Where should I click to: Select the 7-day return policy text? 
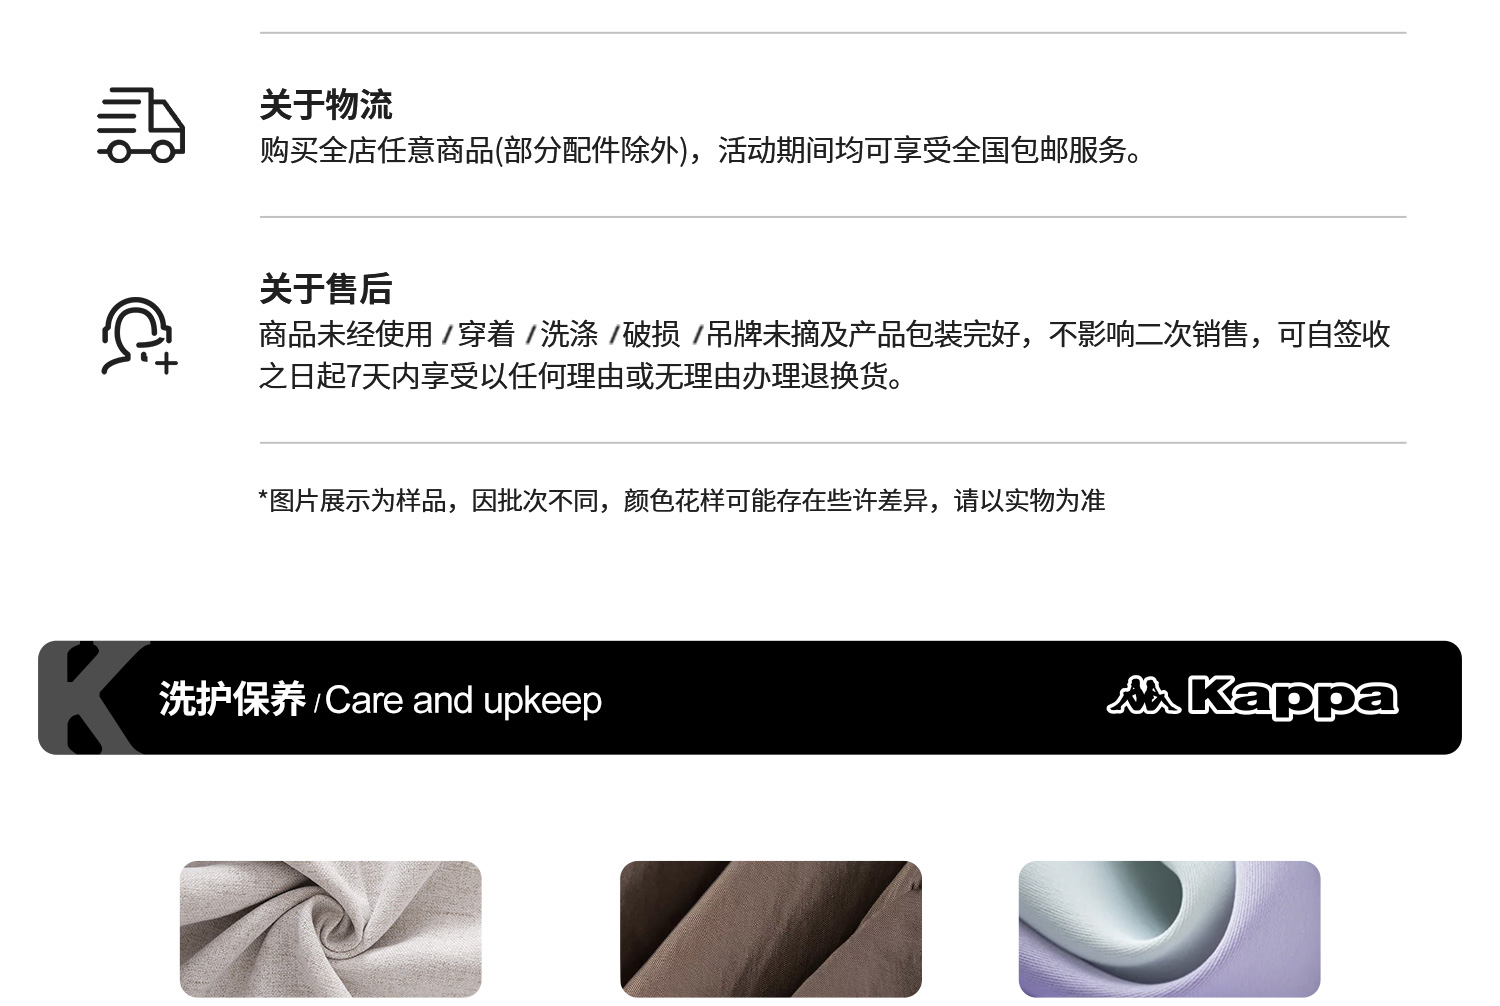pyautogui.click(x=825, y=355)
